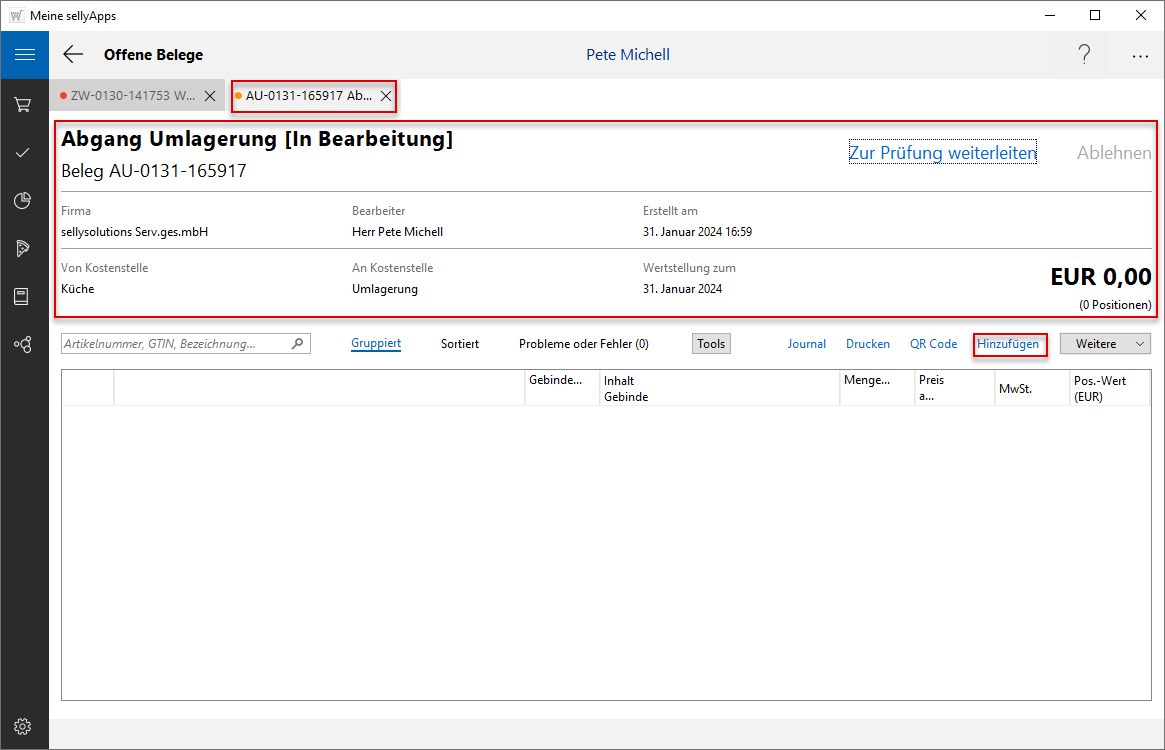Open the share nodes sidebar icon
The width and height of the screenshot is (1165, 750).
tap(24, 344)
